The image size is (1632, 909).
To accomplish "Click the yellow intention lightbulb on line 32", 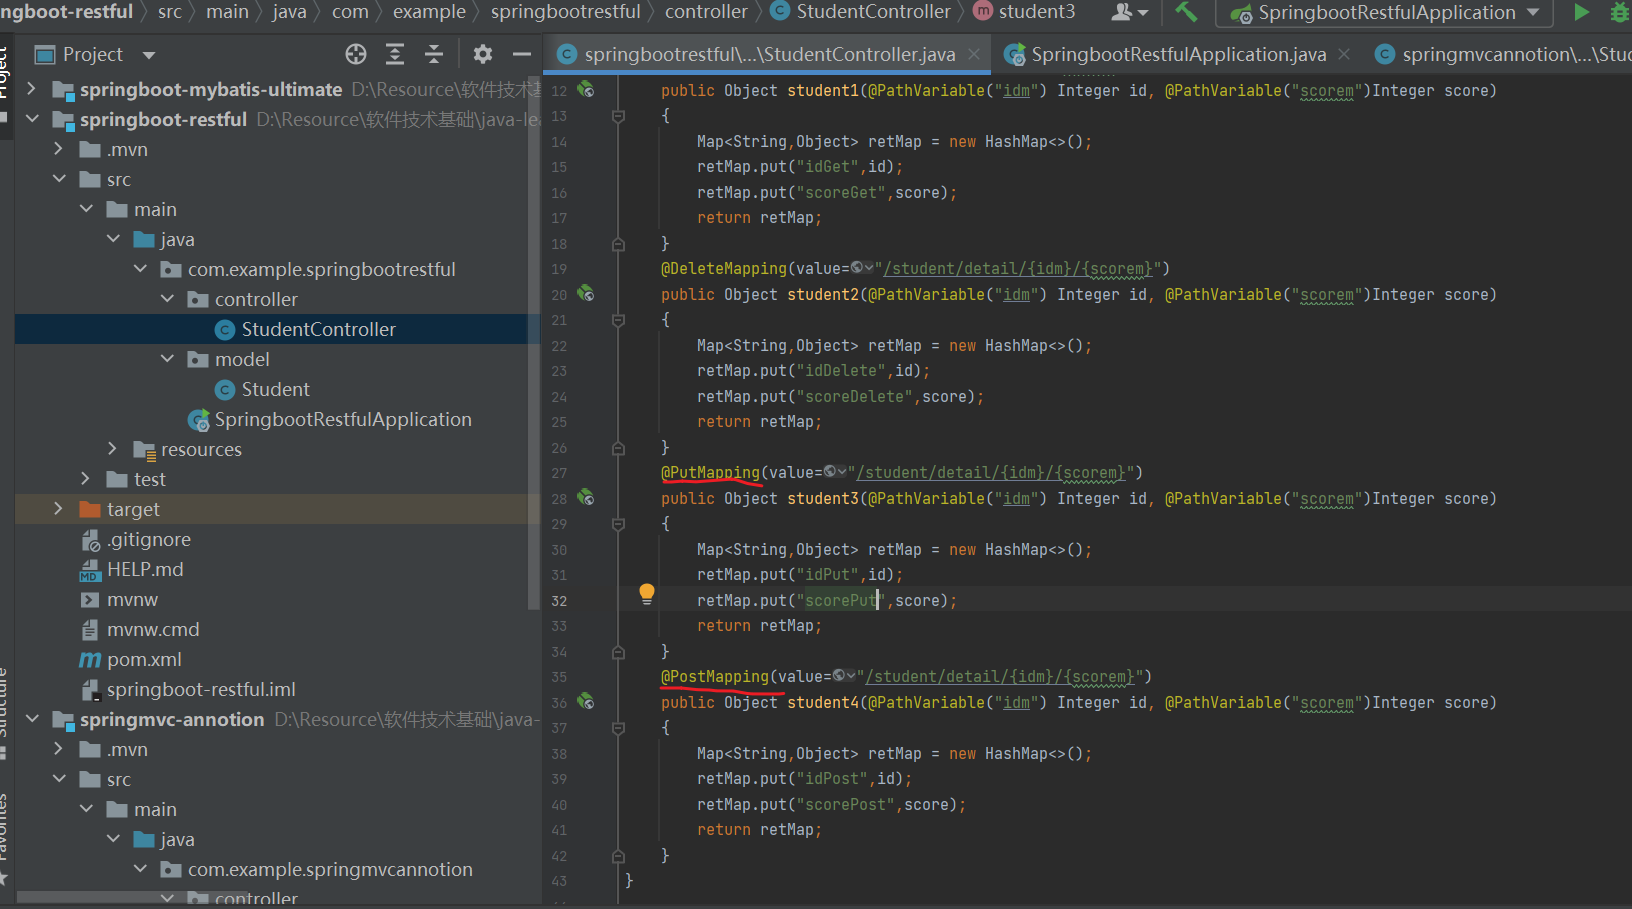I will pos(647,594).
